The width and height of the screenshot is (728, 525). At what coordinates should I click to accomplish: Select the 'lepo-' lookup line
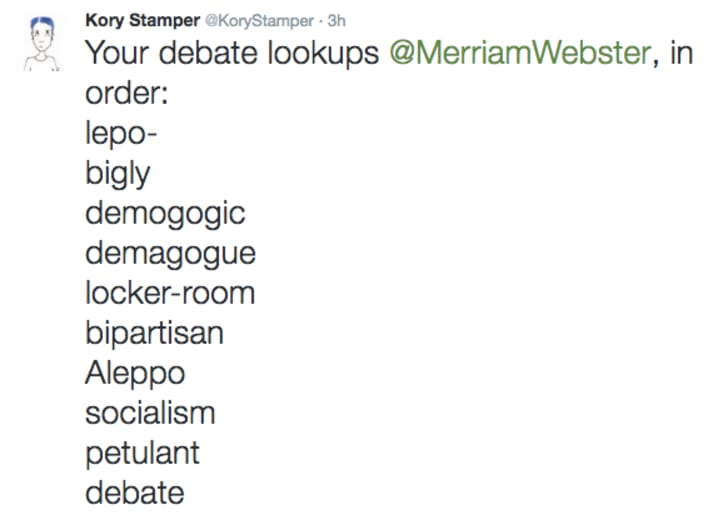(x=121, y=134)
